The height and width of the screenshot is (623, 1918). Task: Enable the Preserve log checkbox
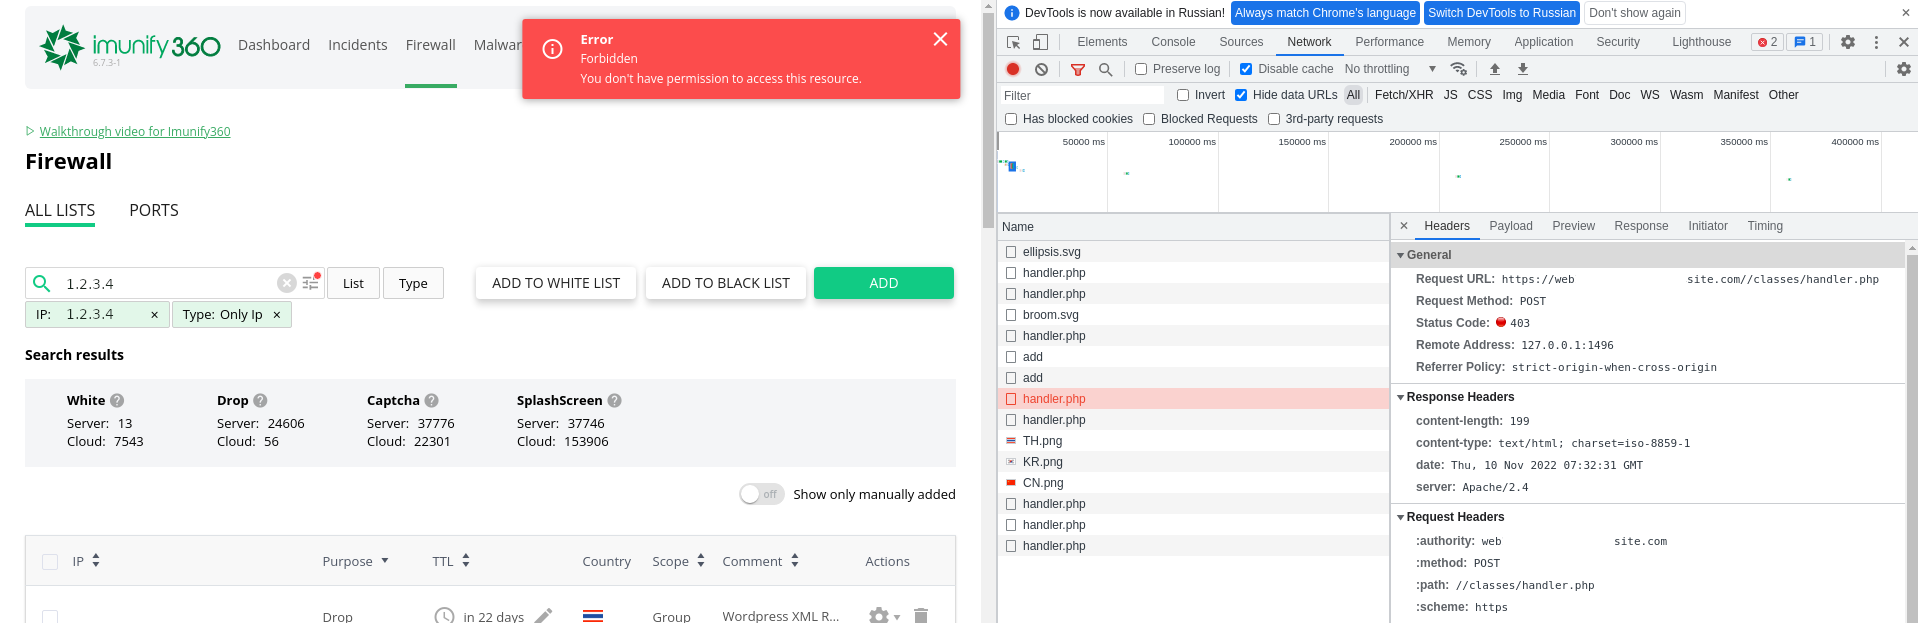tap(1141, 69)
